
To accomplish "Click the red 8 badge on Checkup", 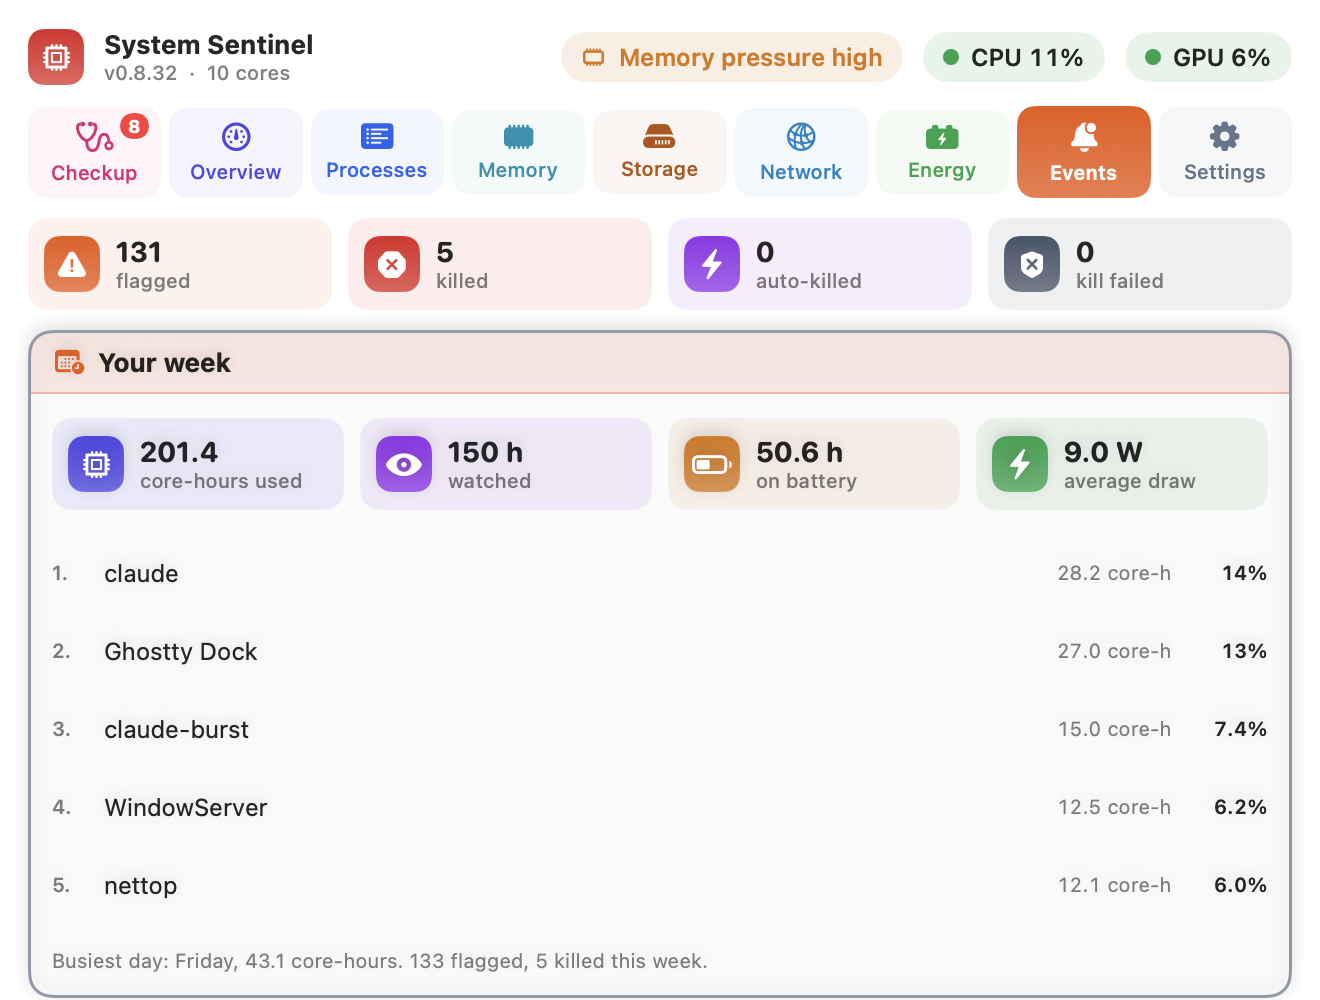I will (x=134, y=127).
